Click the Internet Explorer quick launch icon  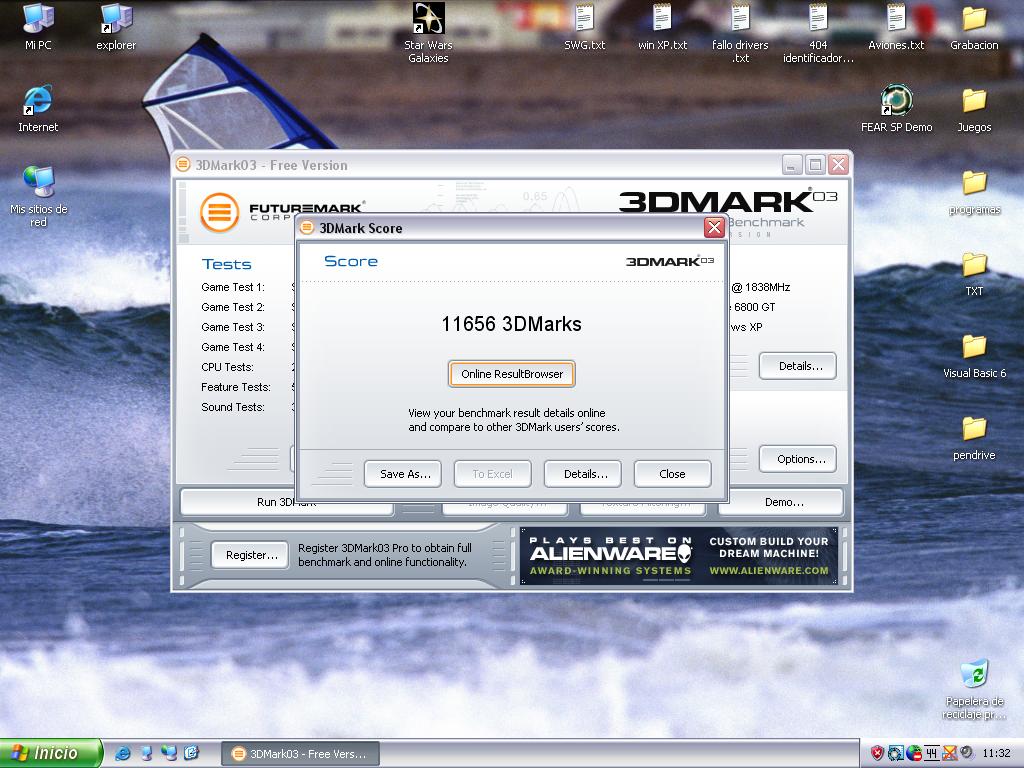pos(122,753)
